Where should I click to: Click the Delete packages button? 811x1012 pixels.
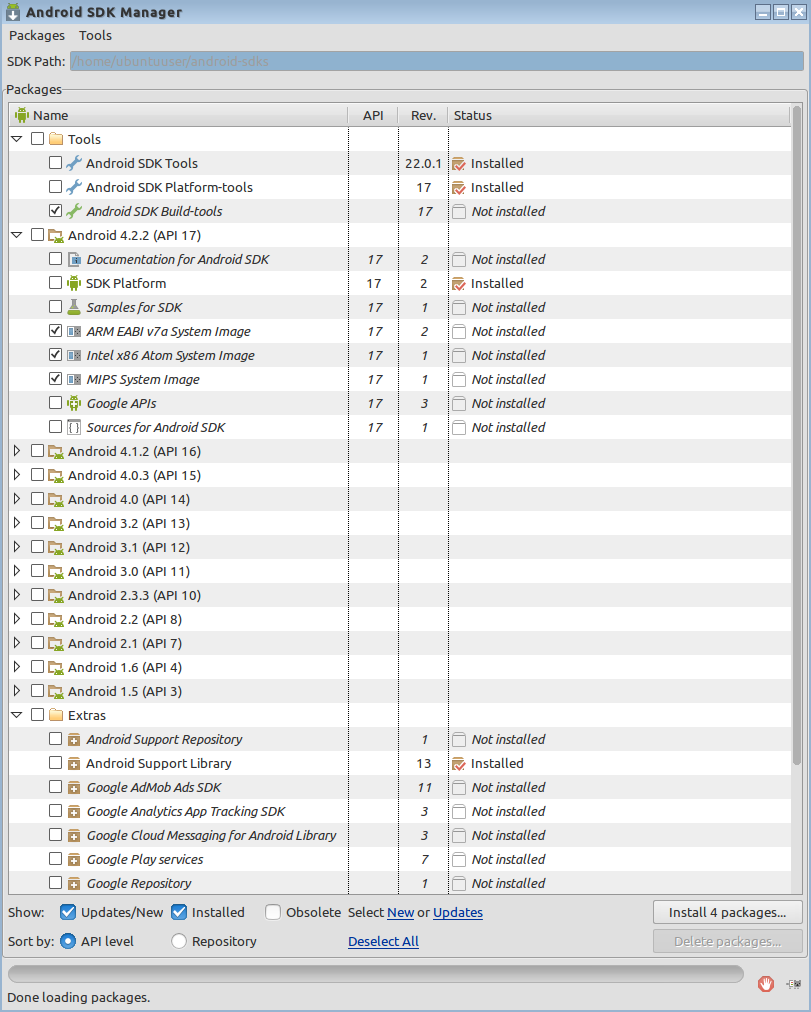[727, 942]
